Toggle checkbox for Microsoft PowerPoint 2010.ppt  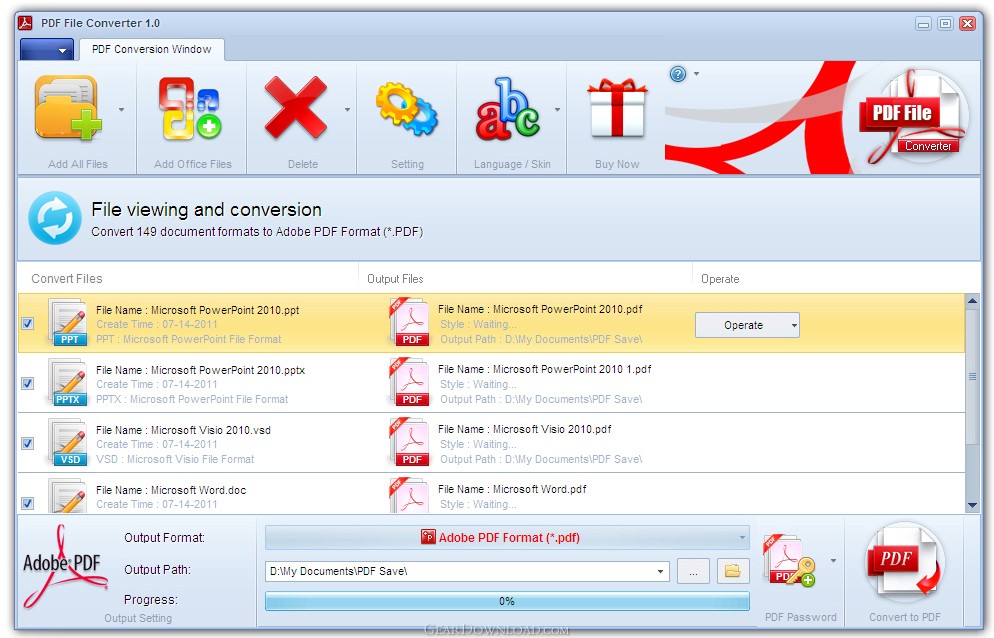click(28, 323)
